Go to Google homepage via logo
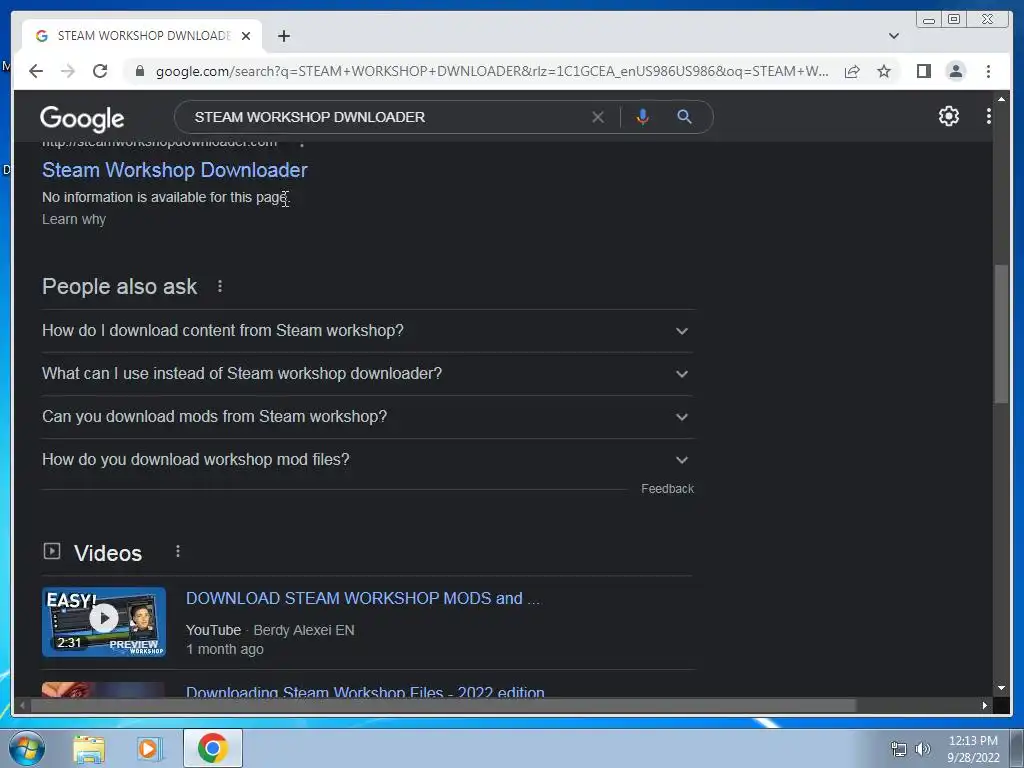The image size is (1024, 768). 82,118
